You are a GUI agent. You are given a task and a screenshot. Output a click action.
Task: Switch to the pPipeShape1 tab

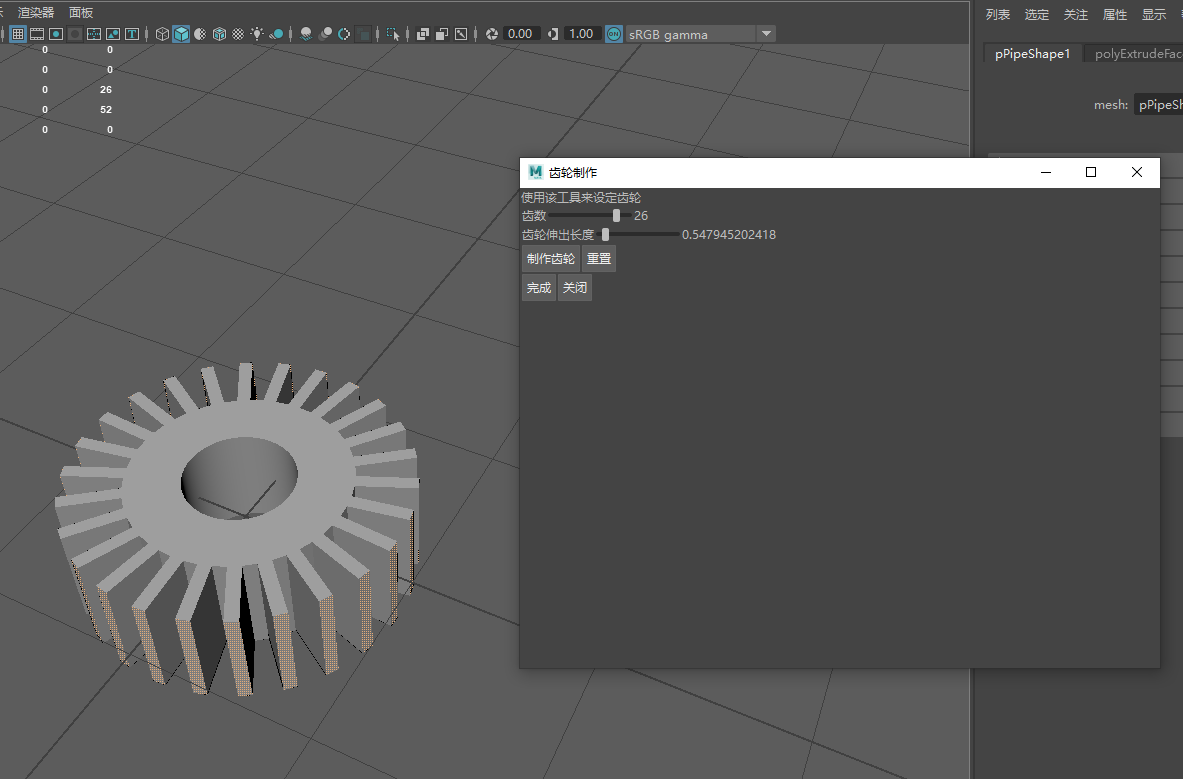tap(1033, 54)
